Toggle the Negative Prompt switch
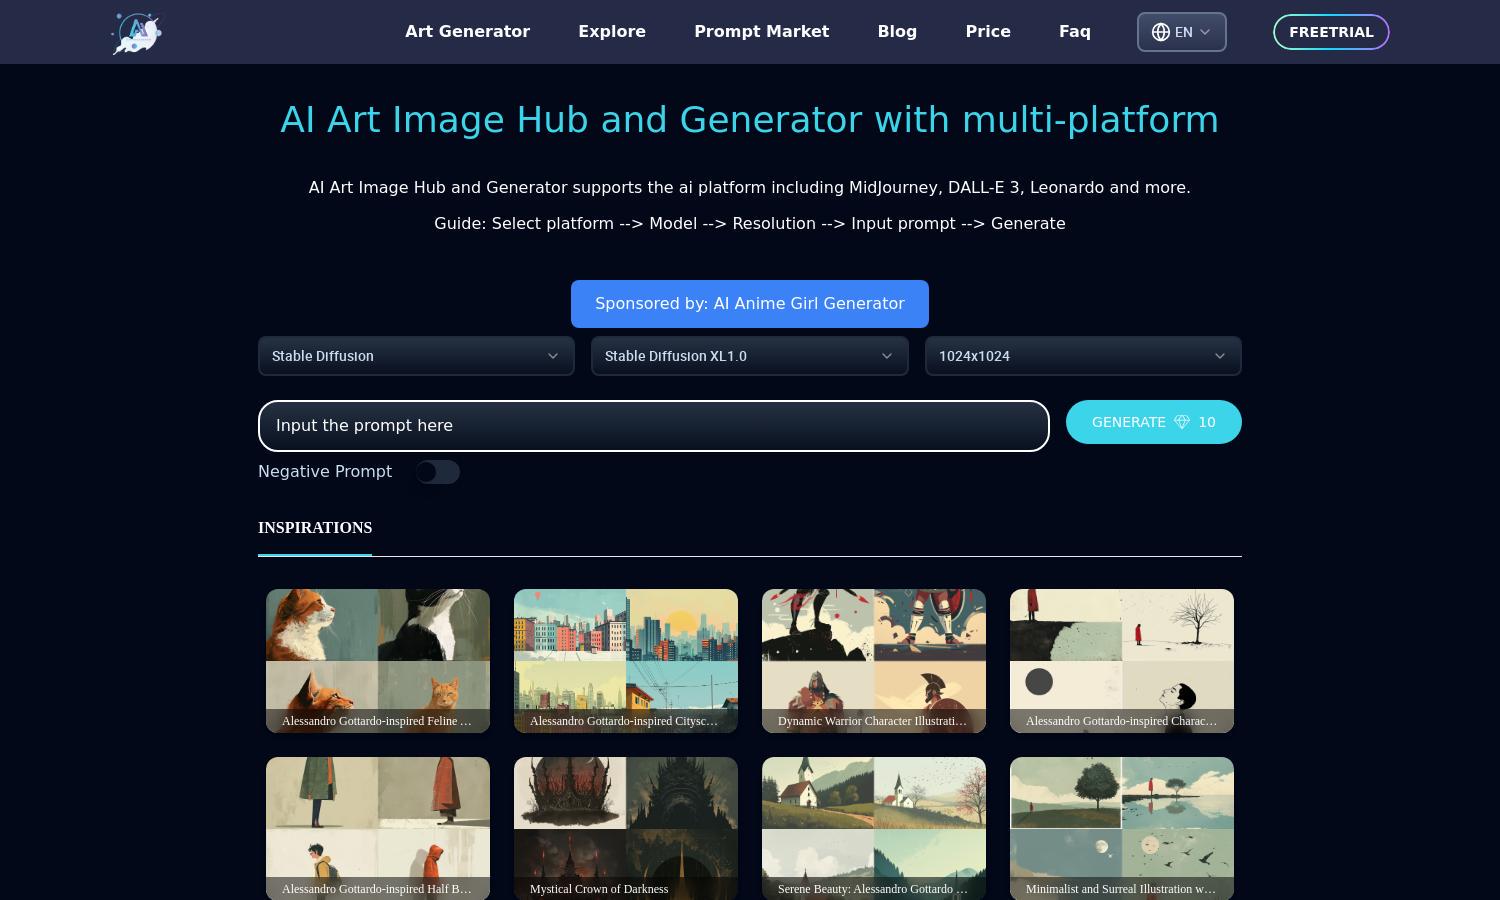The width and height of the screenshot is (1500, 900). point(438,472)
